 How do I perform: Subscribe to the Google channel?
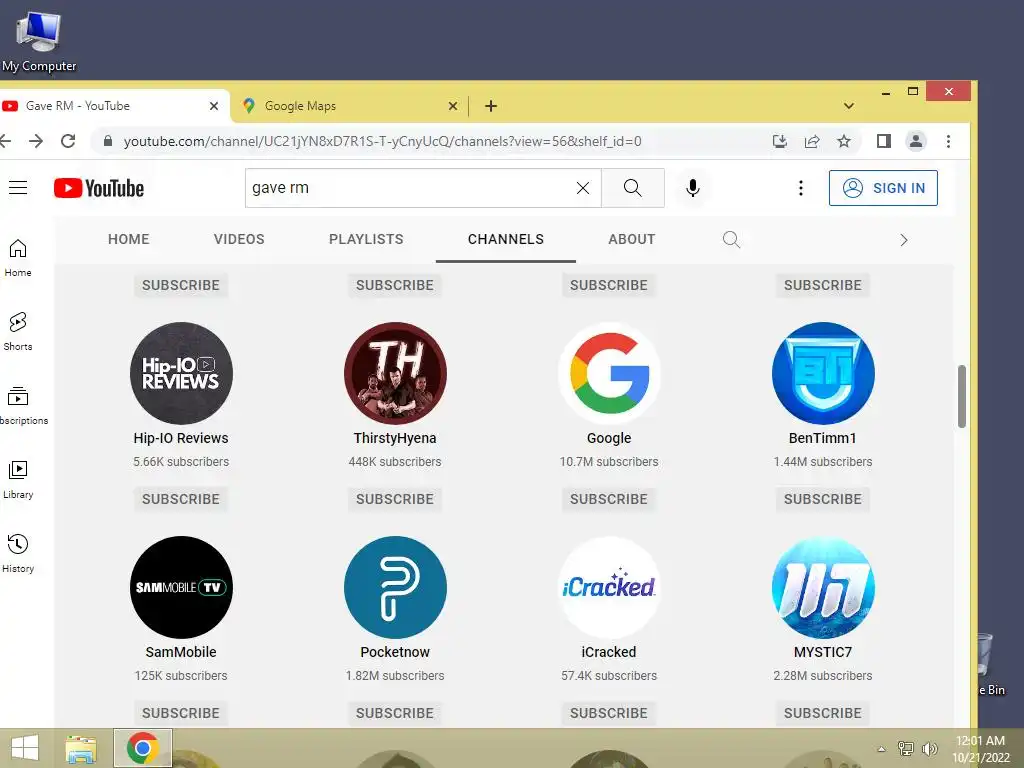point(609,499)
